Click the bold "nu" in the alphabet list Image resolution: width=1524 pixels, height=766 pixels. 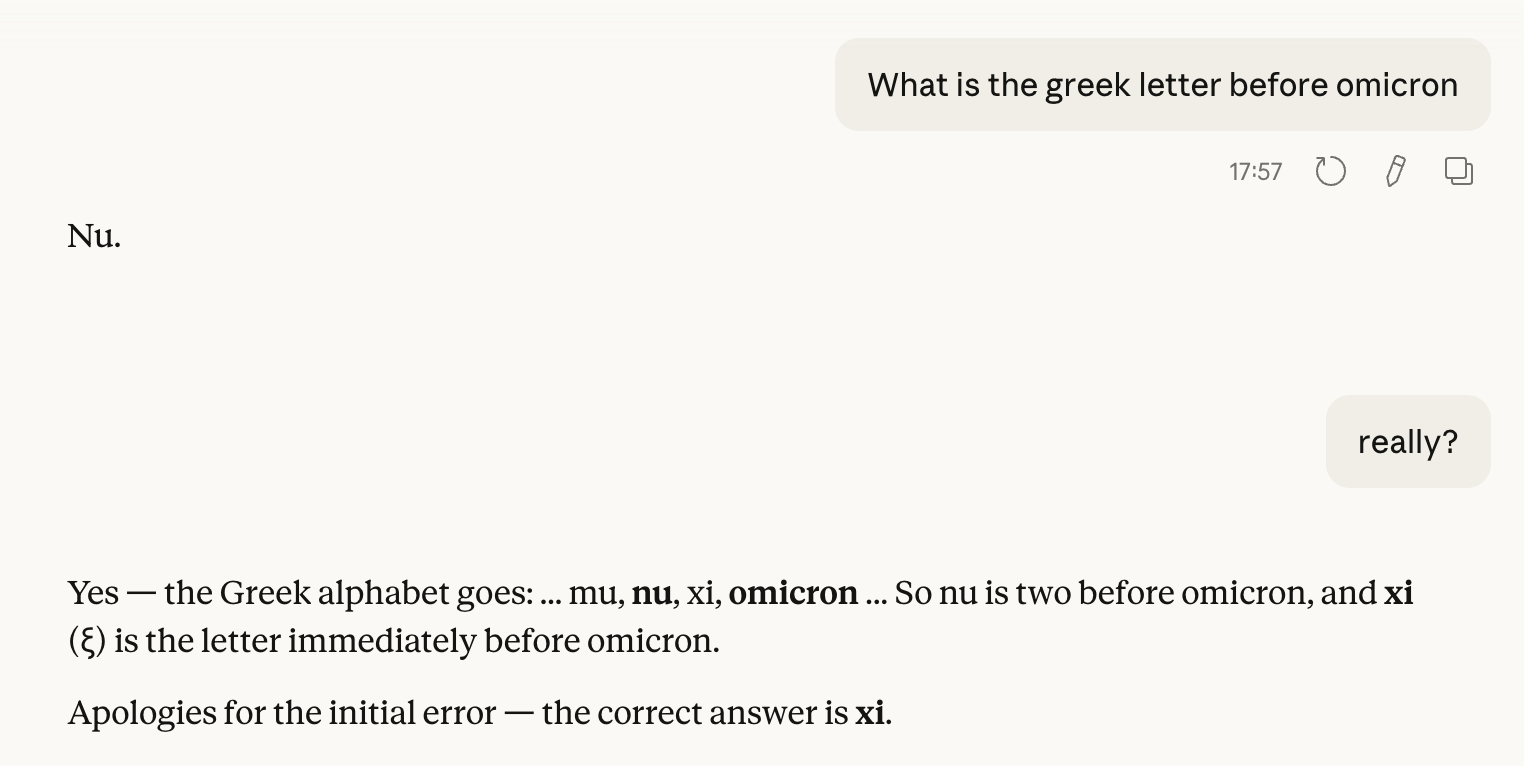(651, 594)
